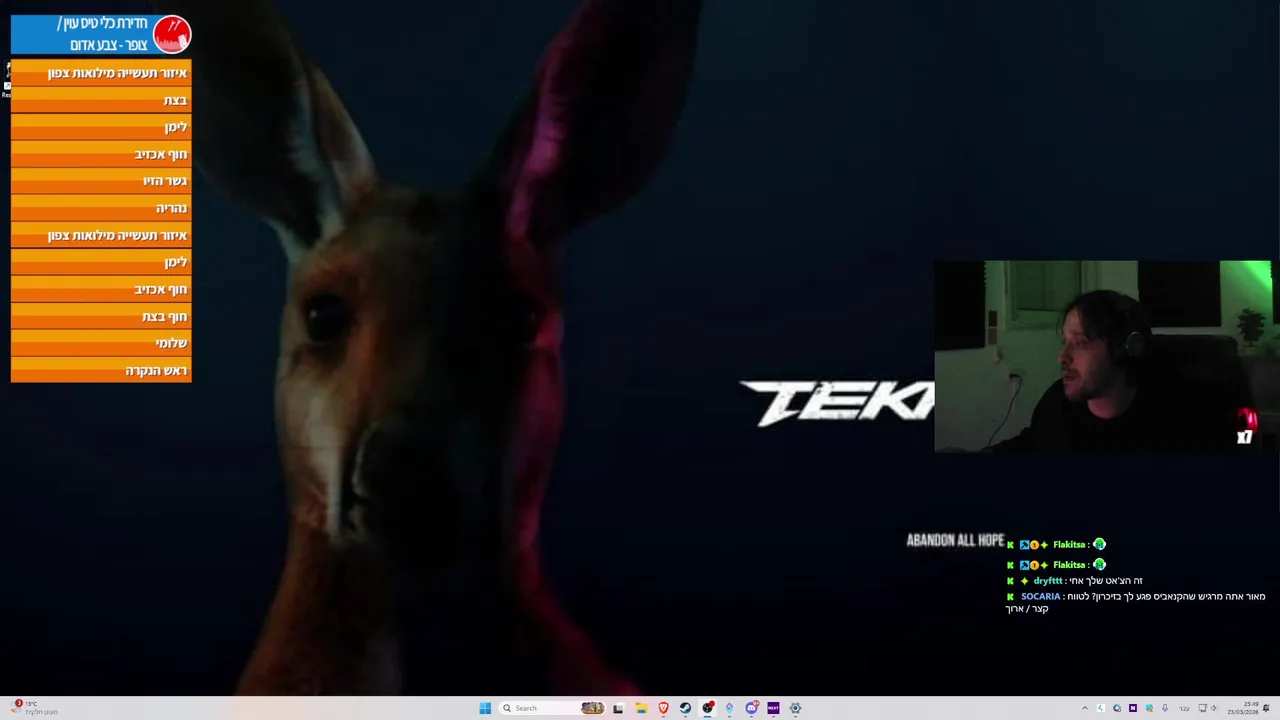
Task: Open the volume control in the system tray
Action: click(x=1214, y=708)
